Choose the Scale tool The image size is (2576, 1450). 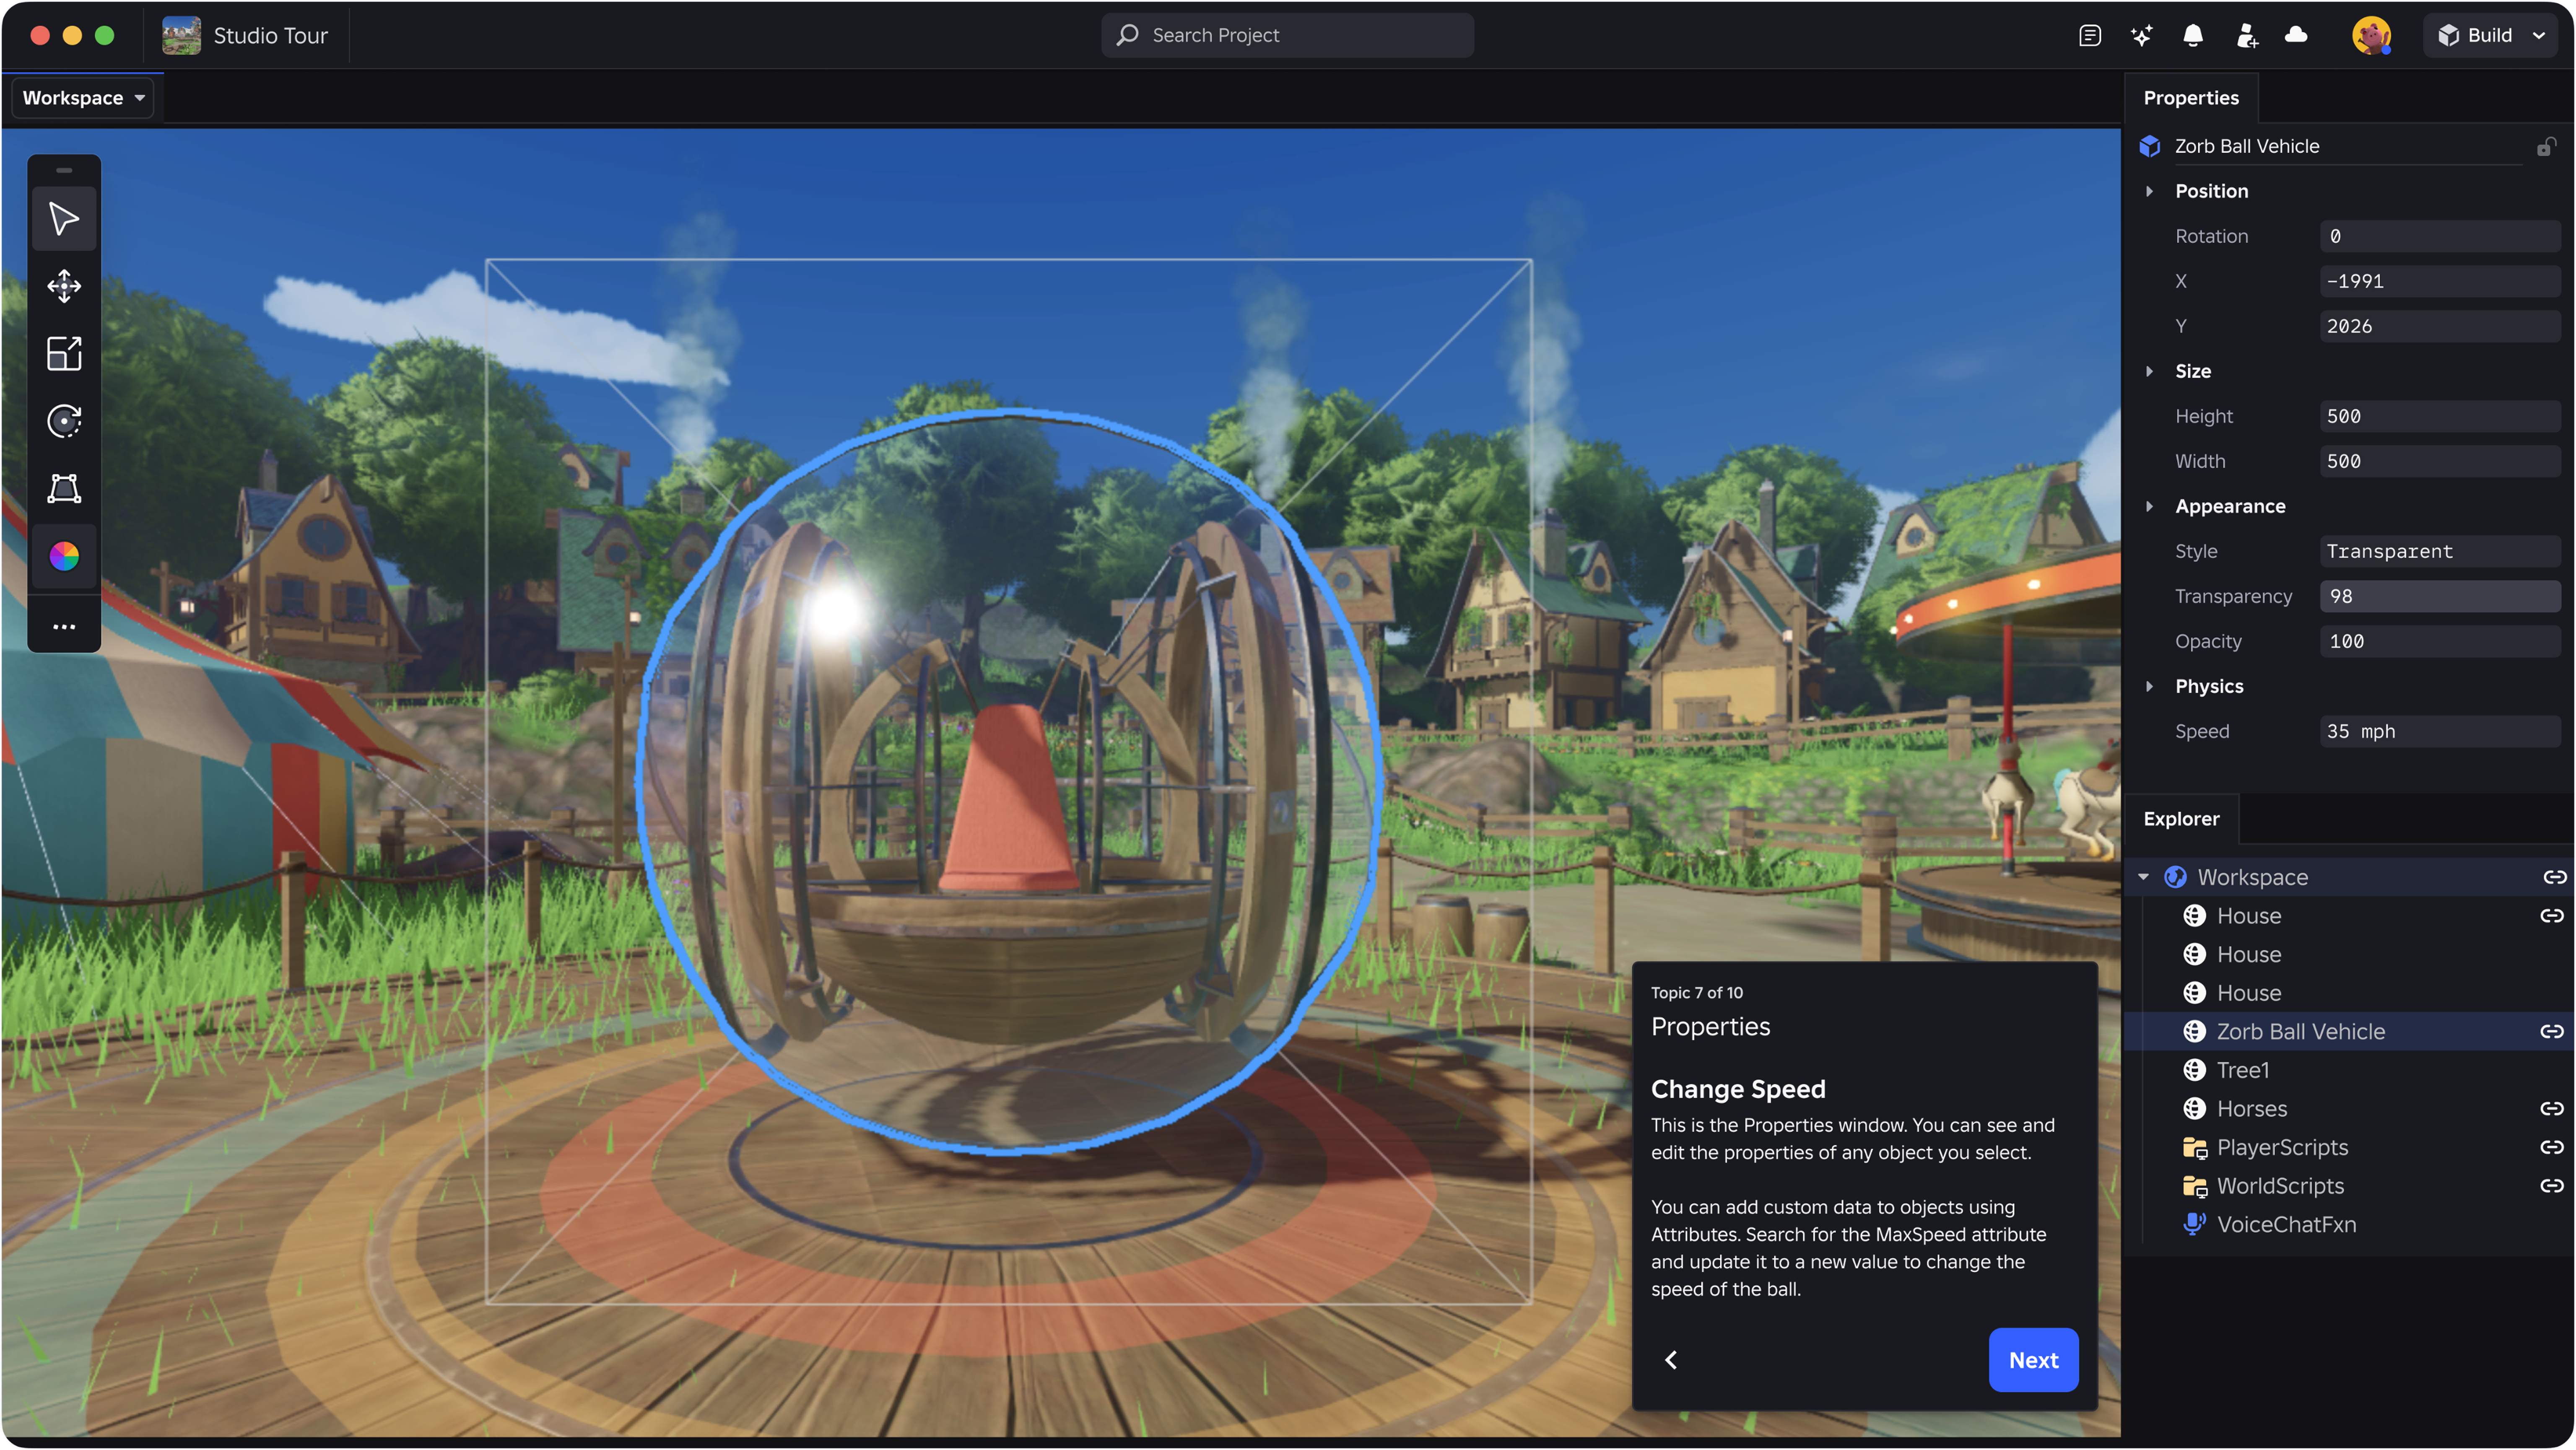point(64,353)
